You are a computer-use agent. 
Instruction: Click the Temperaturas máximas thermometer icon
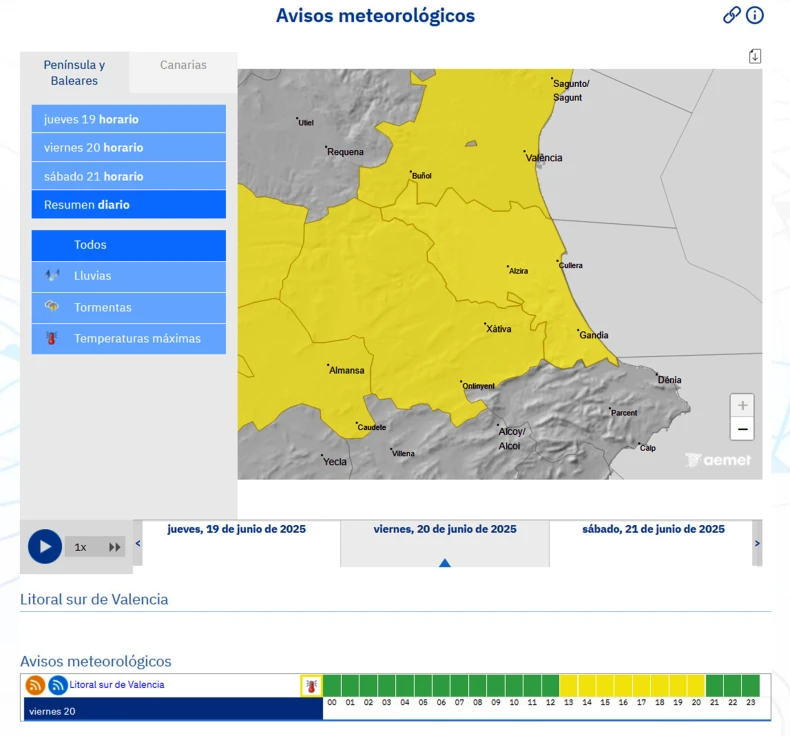pyautogui.click(x=51, y=338)
